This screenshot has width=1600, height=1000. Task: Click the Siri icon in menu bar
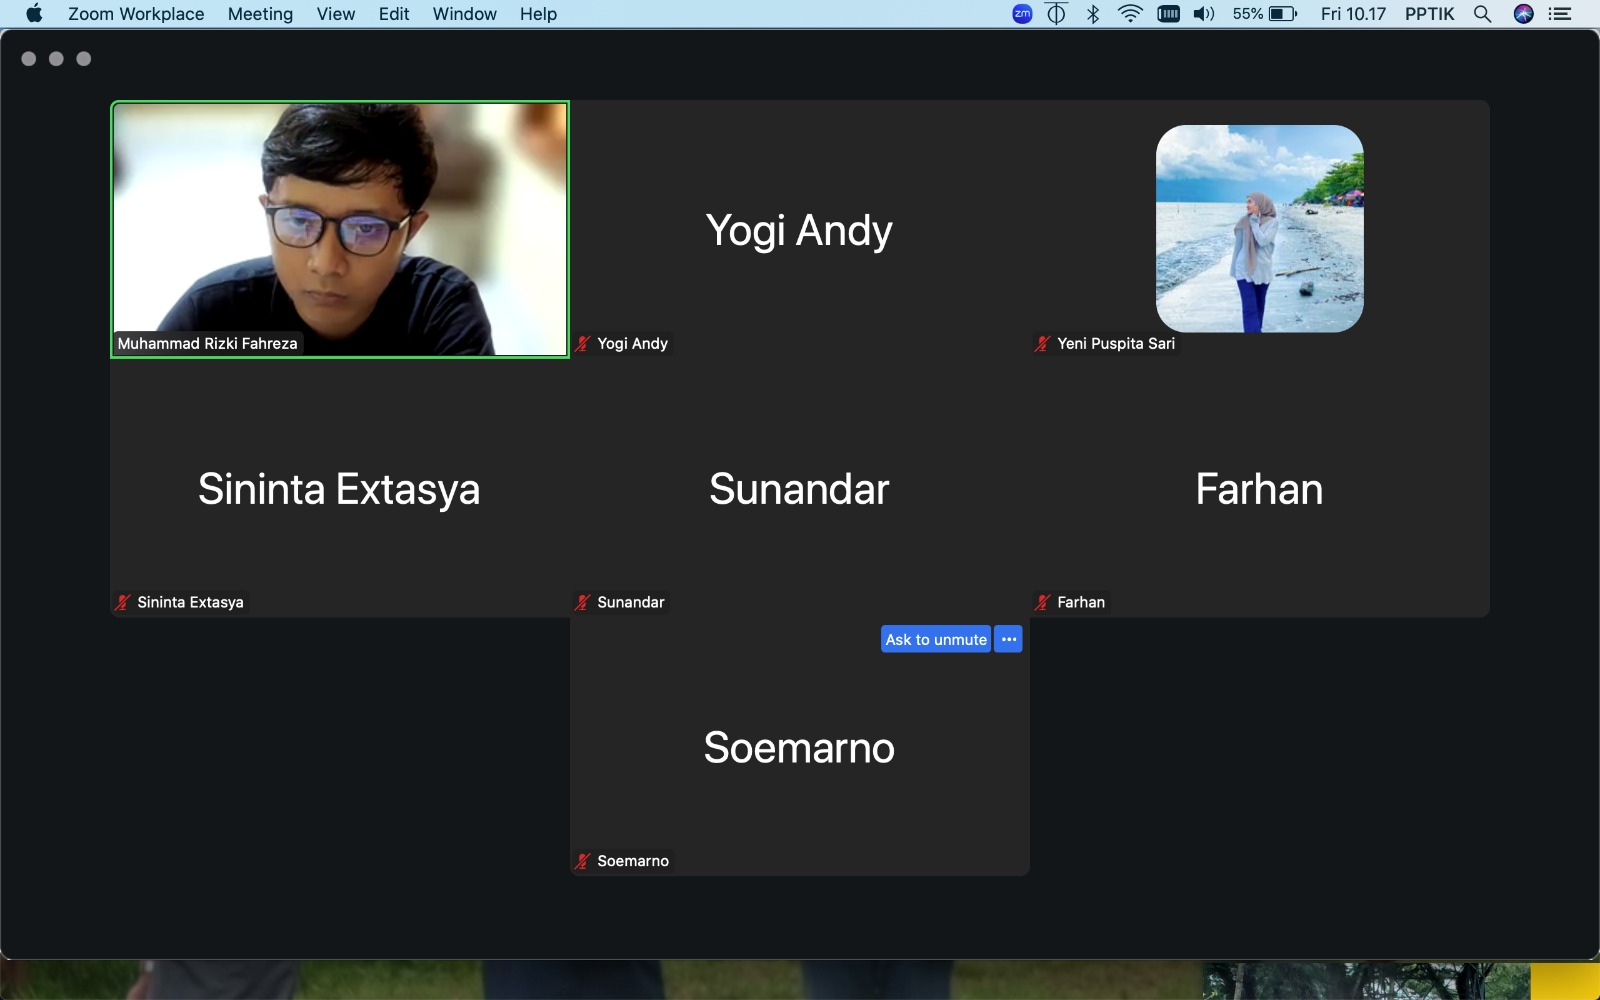click(1524, 14)
